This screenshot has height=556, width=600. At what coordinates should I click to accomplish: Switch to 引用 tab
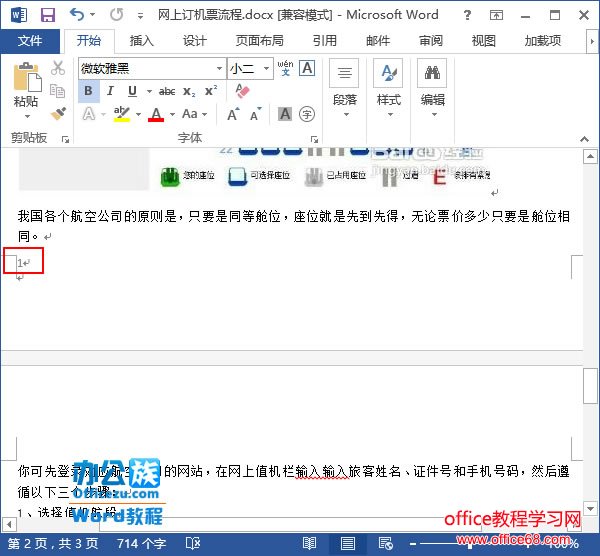(324, 41)
